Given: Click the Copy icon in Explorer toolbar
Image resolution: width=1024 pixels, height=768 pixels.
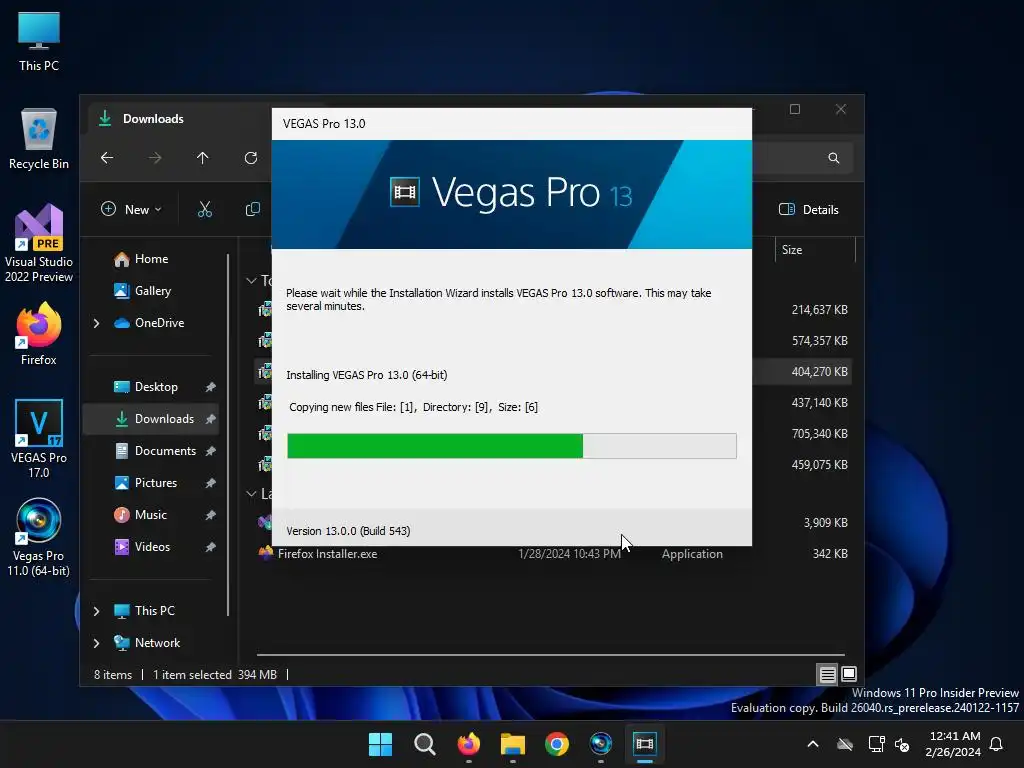Looking at the screenshot, I should [x=252, y=209].
